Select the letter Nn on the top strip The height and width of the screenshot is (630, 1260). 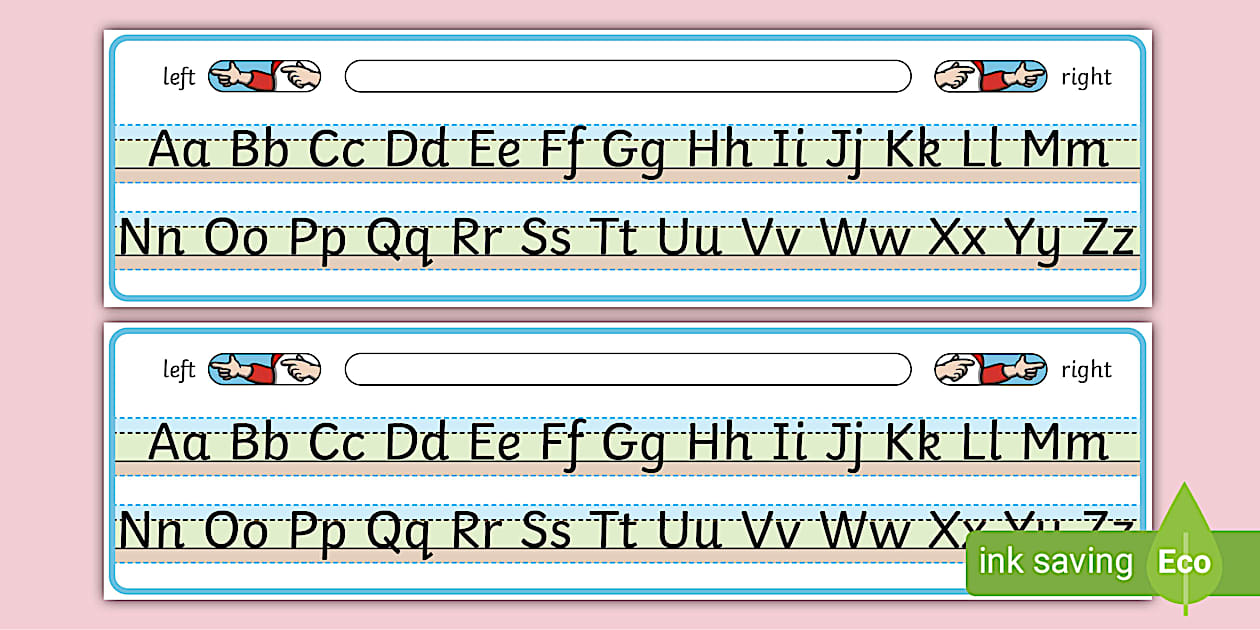[x=149, y=237]
